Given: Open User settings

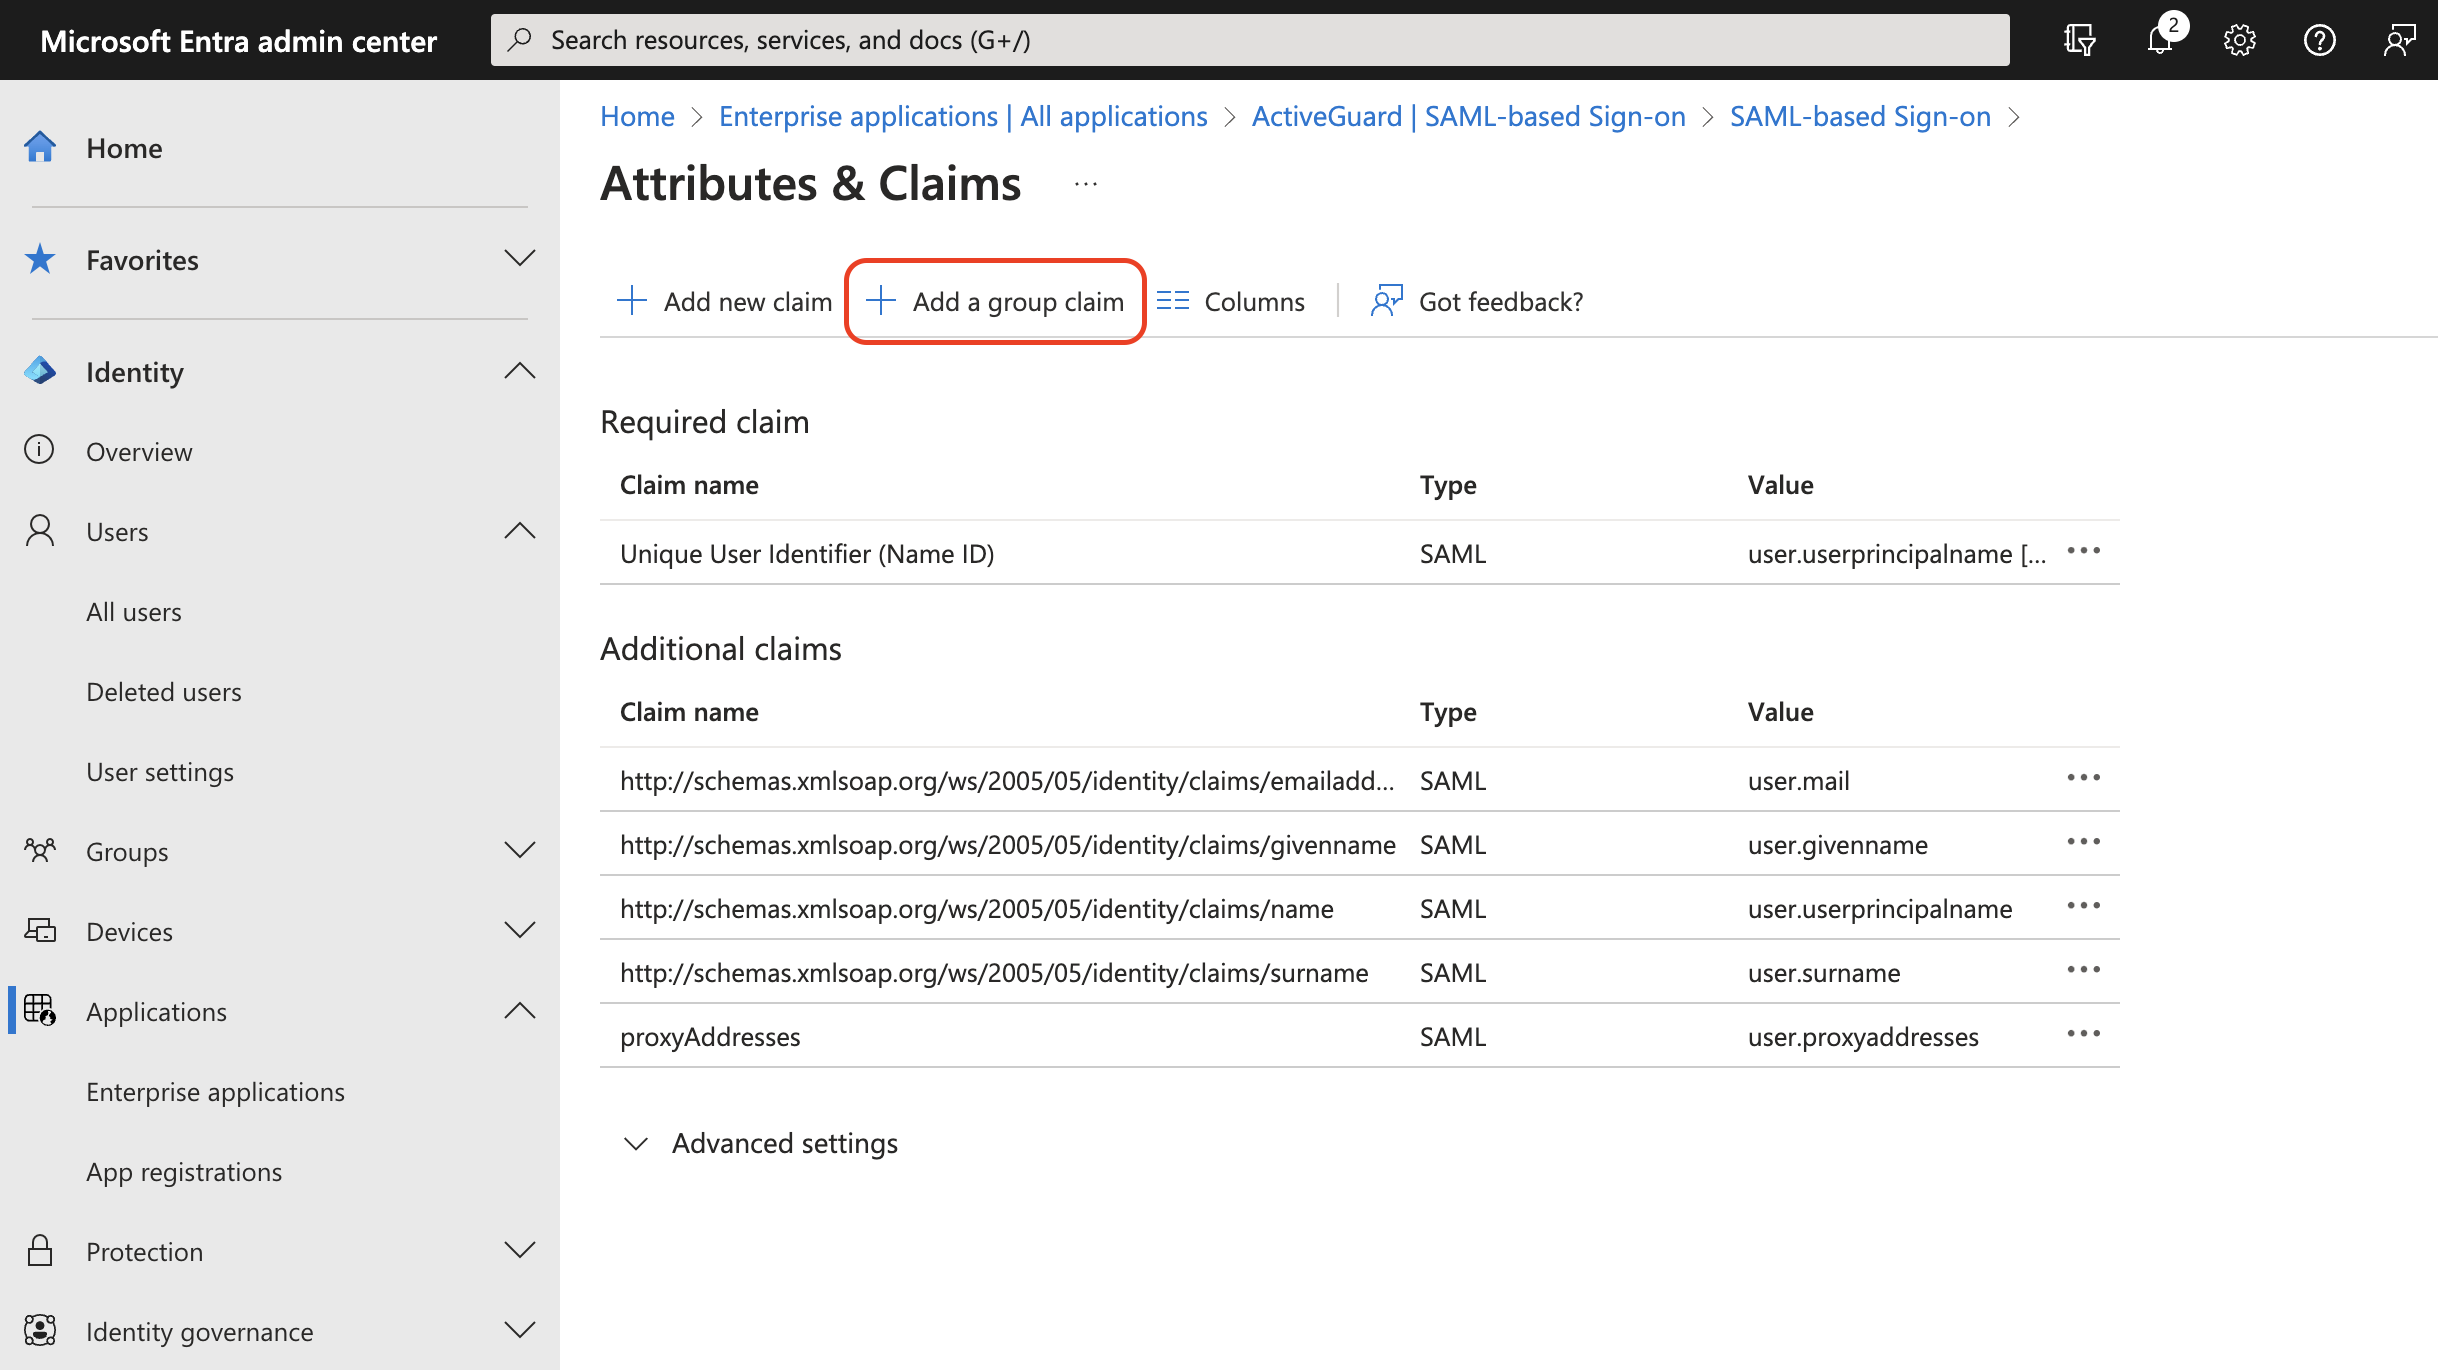Looking at the screenshot, I should (x=160, y=772).
